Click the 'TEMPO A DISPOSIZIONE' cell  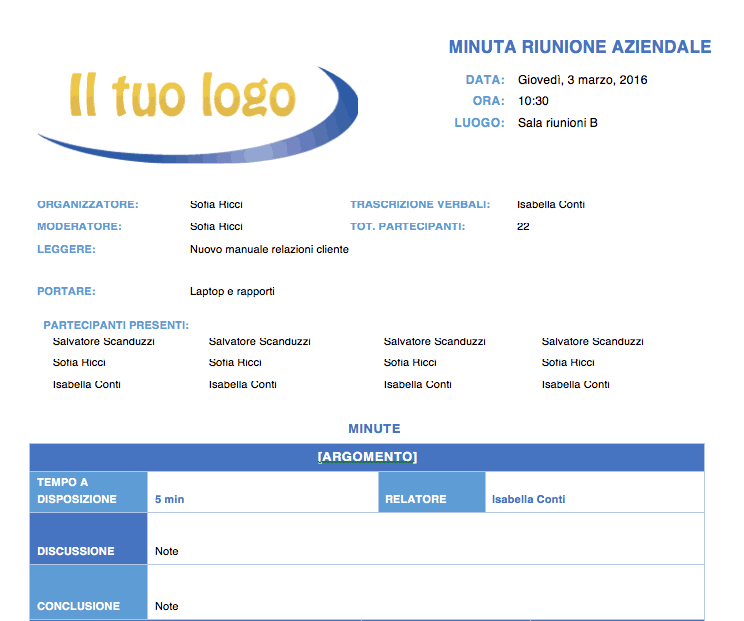pos(89,491)
